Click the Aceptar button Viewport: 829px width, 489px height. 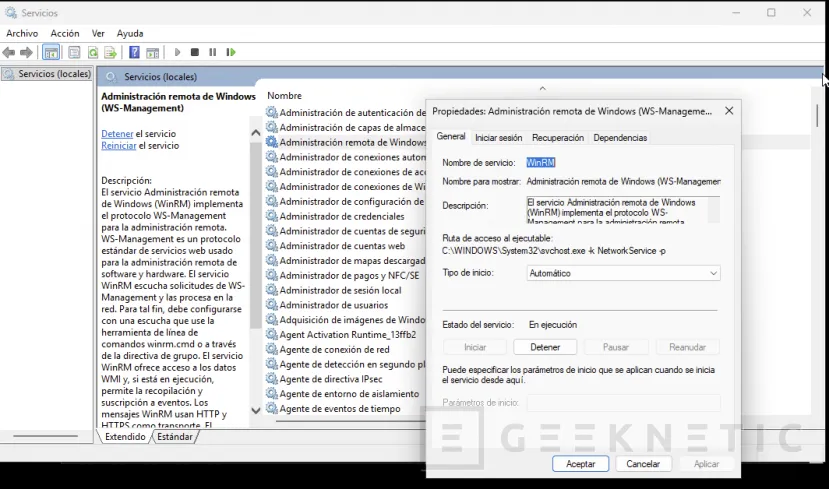coord(581,464)
